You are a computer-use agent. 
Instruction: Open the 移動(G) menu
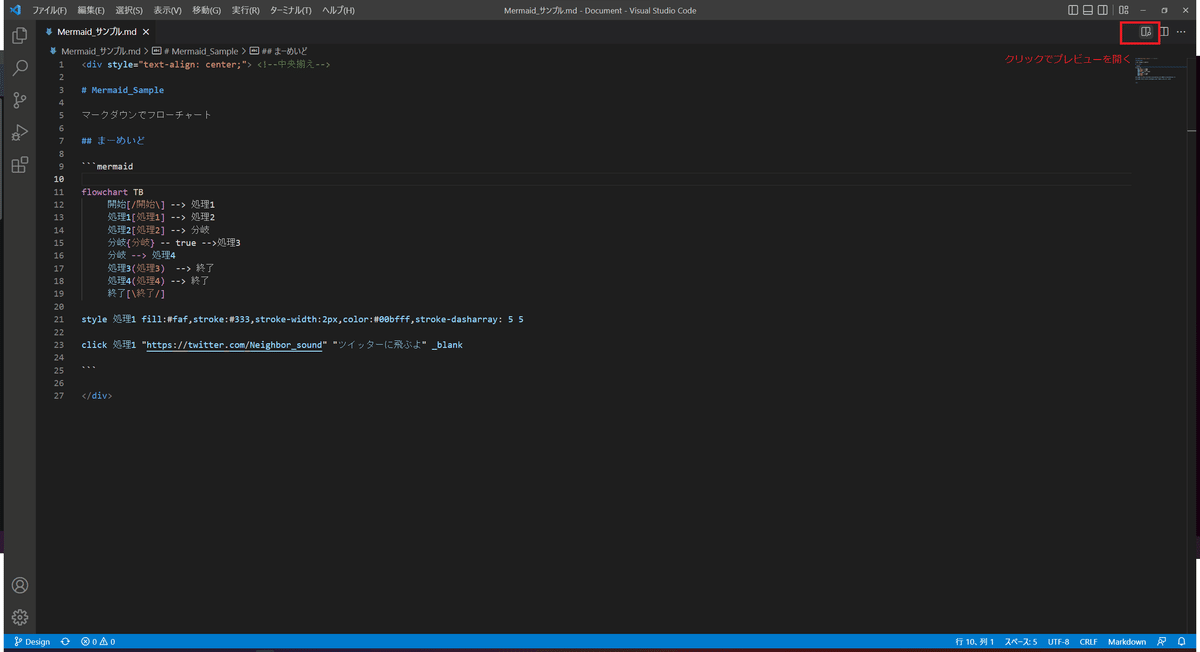(207, 10)
